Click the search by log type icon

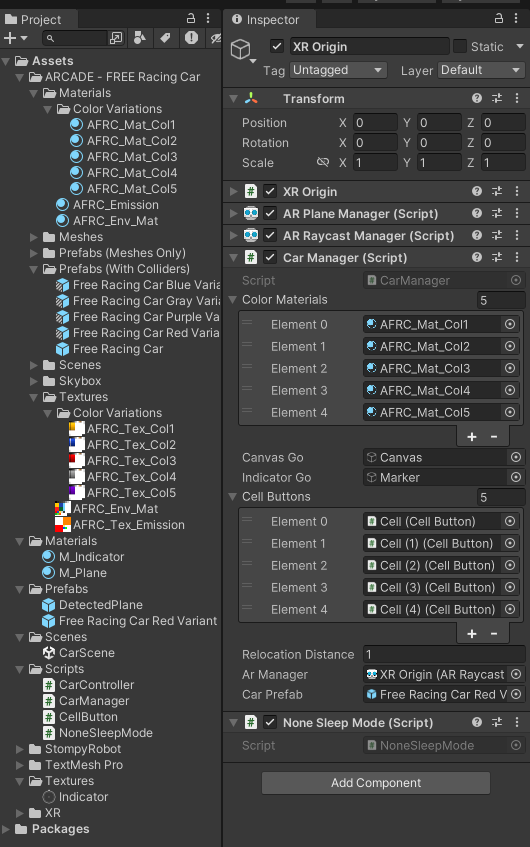[x=191, y=38]
